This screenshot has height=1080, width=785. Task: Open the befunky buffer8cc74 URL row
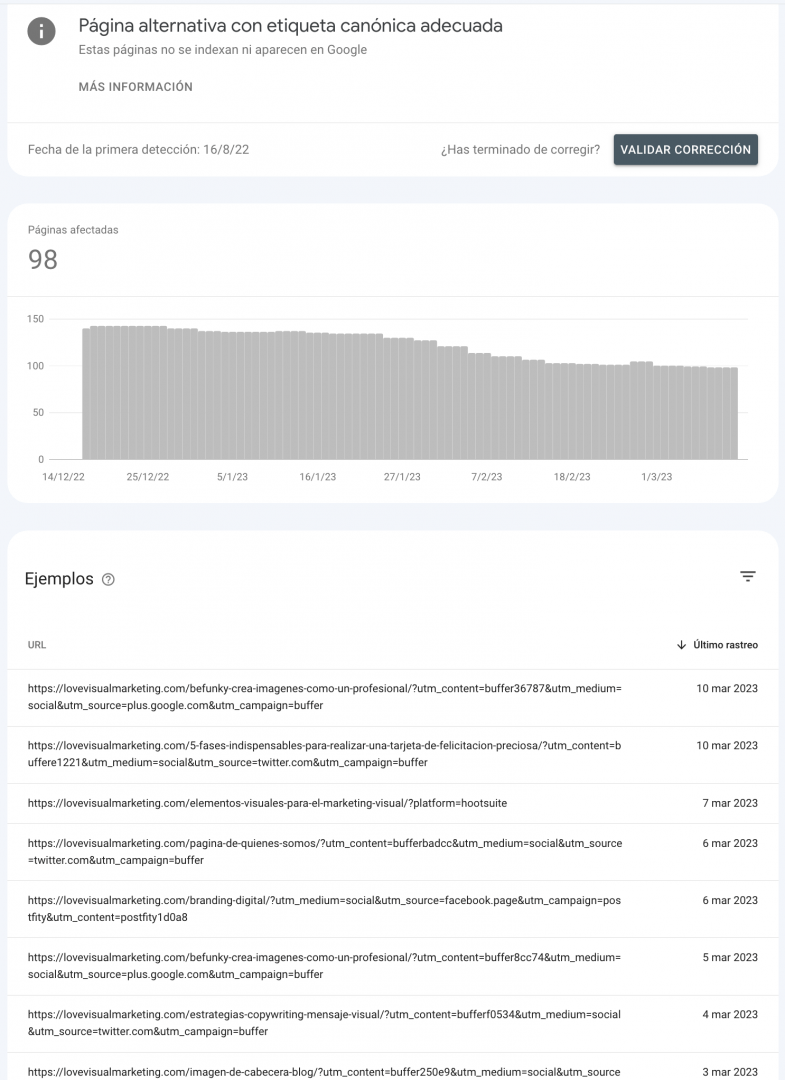pos(392,966)
